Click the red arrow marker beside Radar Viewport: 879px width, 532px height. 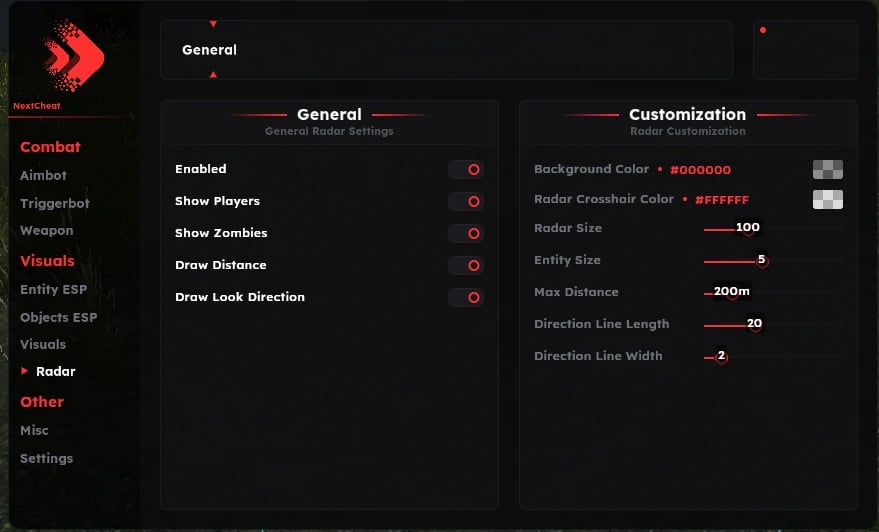point(25,371)
